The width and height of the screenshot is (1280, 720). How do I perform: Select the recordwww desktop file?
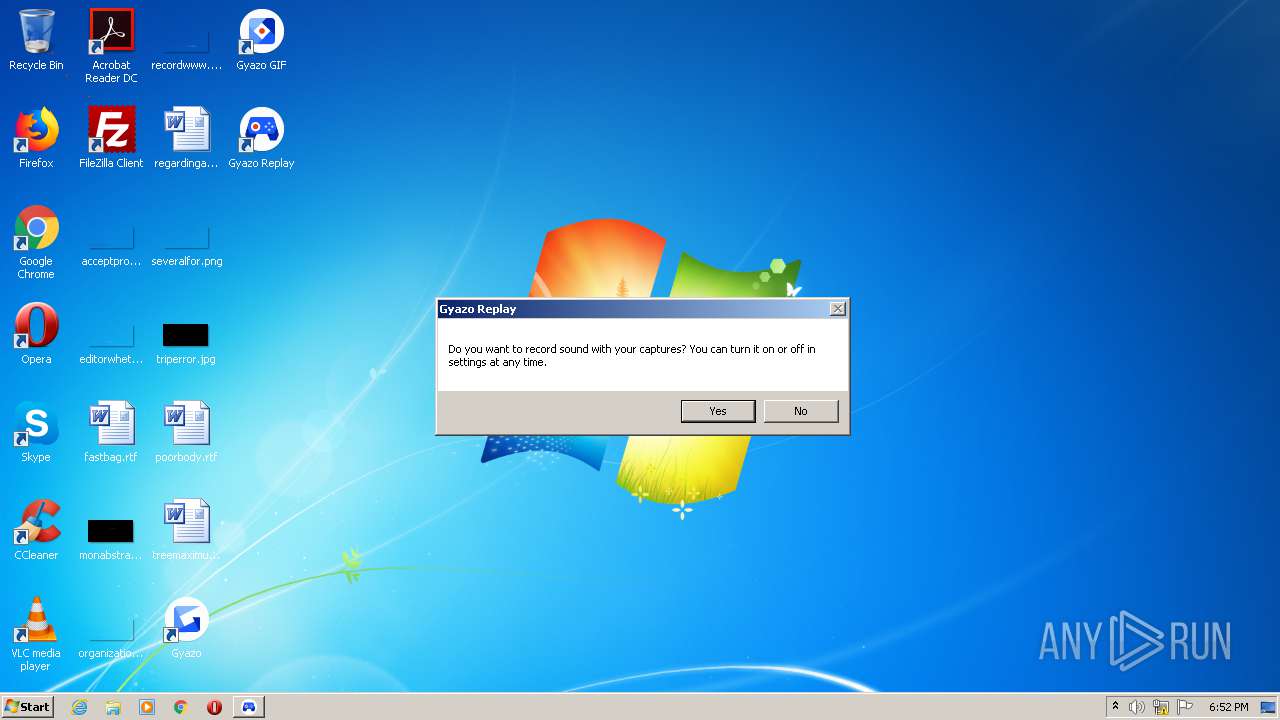pyautogui.click(x=186, y=46)
